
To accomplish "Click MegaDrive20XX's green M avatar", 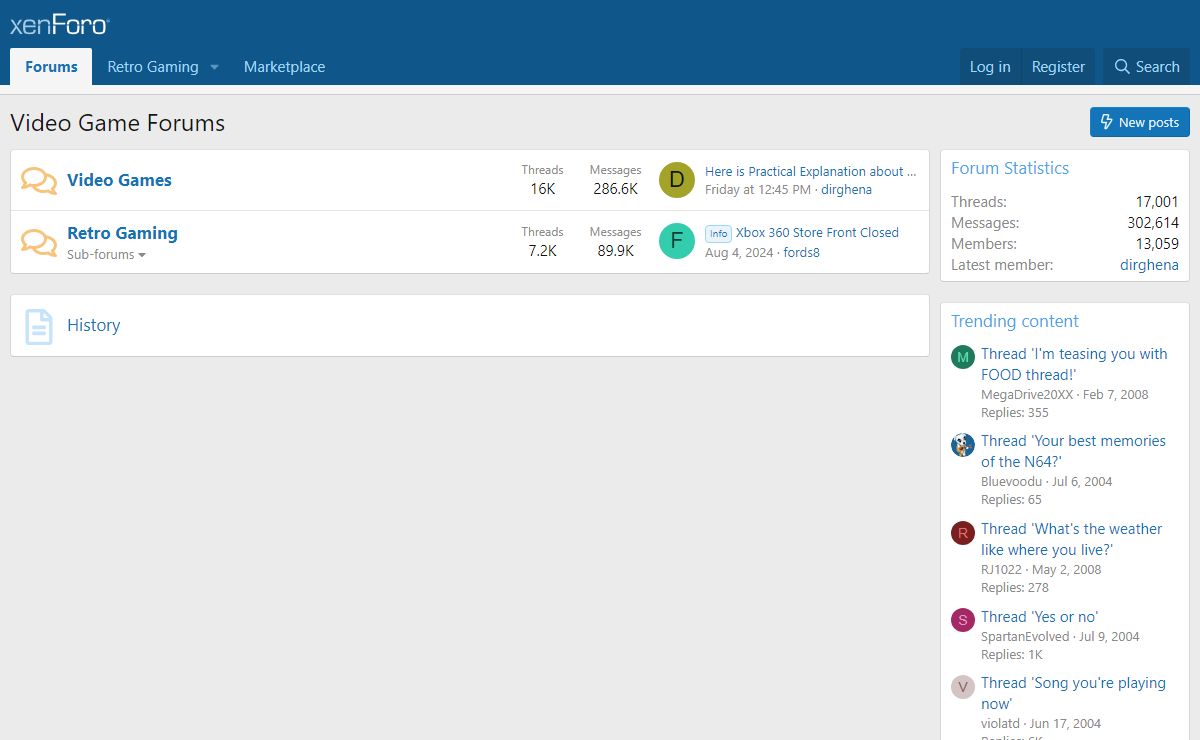I will (962, 357).
